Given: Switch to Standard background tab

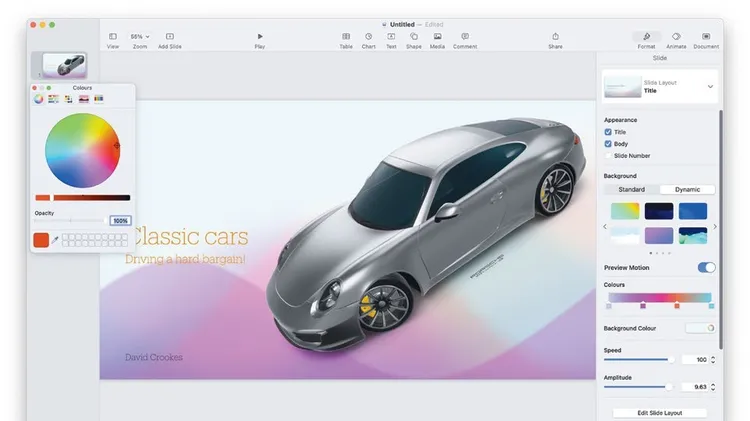Looking at the screenshot, I should pyautogui.click(x=631, y=189).
